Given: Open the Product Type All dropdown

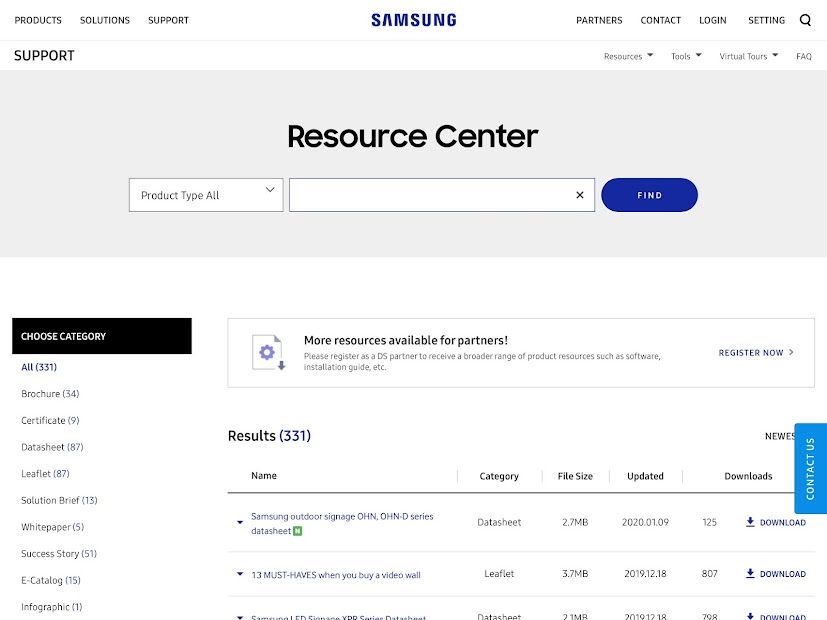Looking at the screenshot, I should [x=205, y=194].
